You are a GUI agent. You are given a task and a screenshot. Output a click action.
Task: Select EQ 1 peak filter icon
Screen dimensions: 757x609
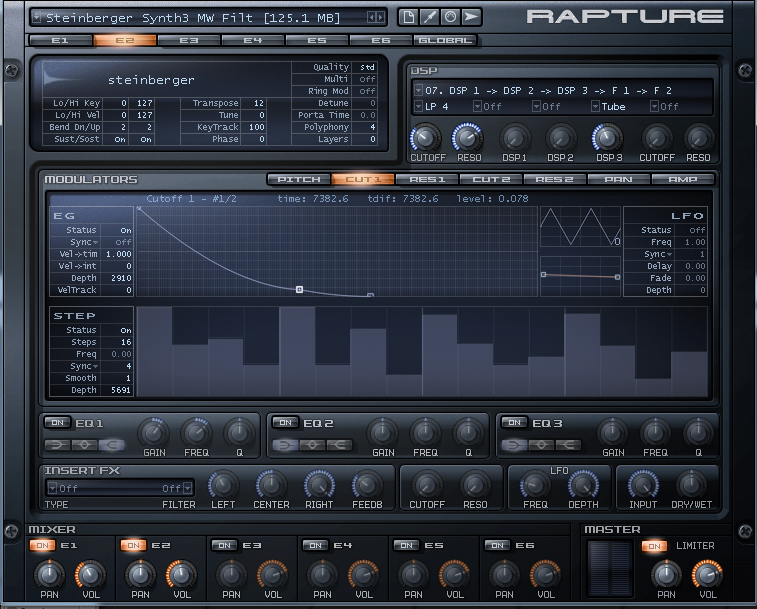pyautogui.click(x=84, y=444)
